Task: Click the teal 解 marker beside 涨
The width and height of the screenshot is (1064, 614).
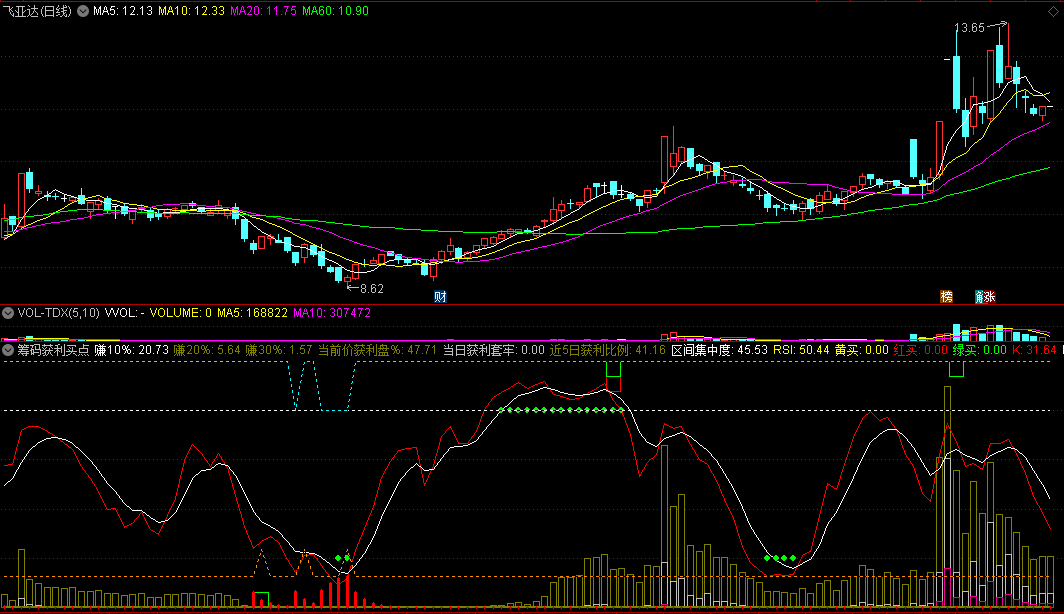Action: pyautogui.click(x=980, y=296)
